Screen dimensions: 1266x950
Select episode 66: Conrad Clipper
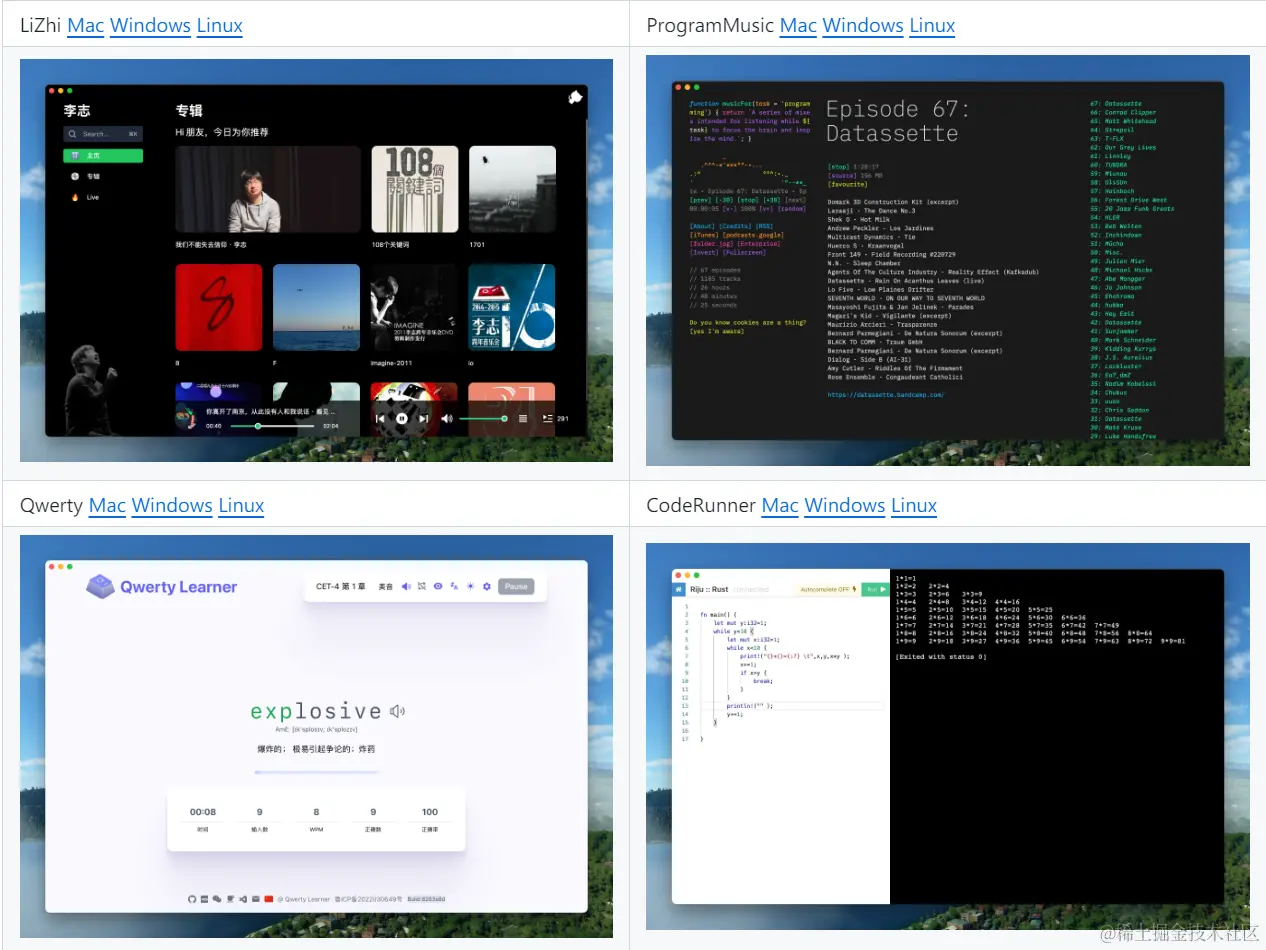1123,113
